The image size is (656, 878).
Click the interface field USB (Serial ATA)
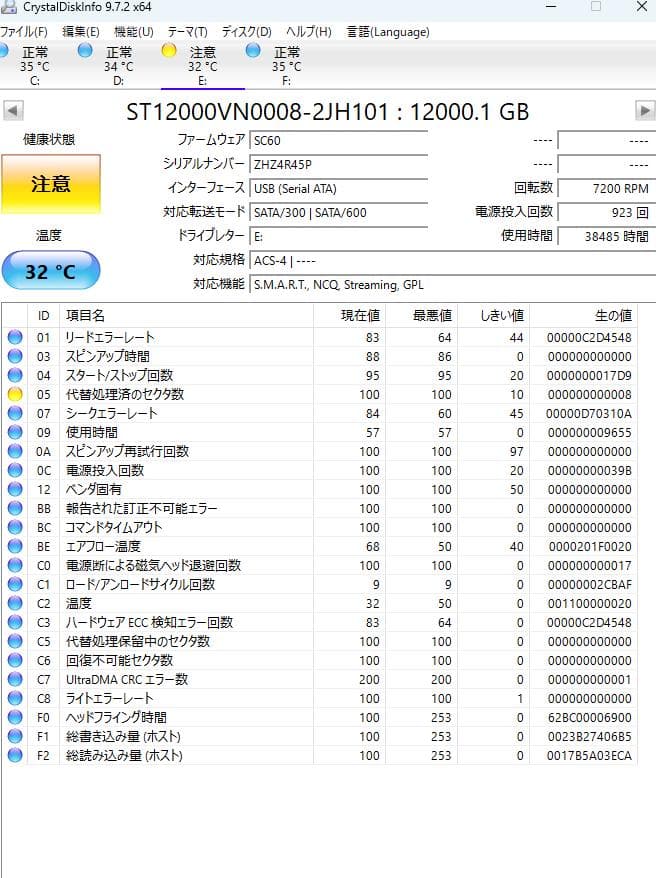pyautogui.click(x=338, y=189)
